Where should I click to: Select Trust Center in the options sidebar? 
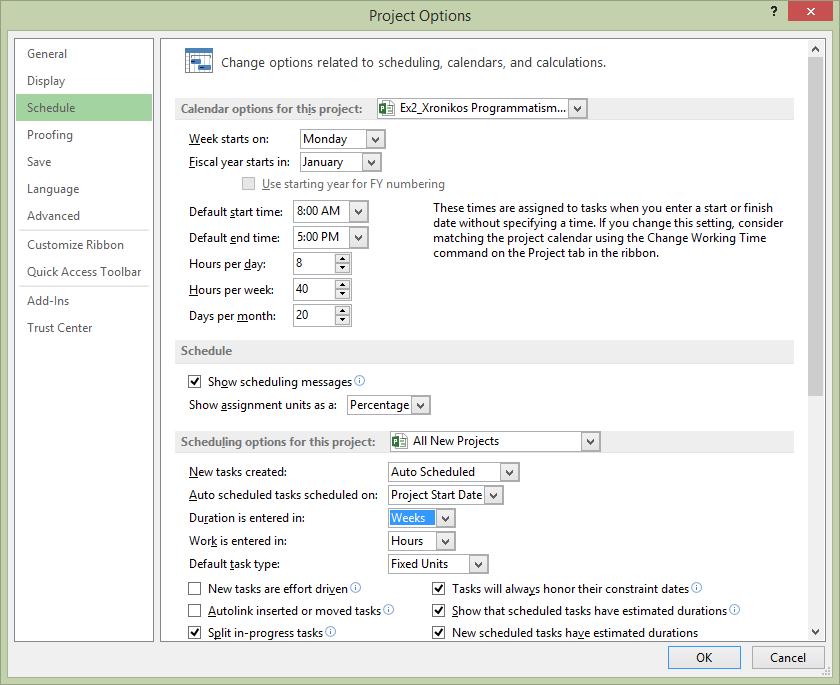(x=84, y=328)
